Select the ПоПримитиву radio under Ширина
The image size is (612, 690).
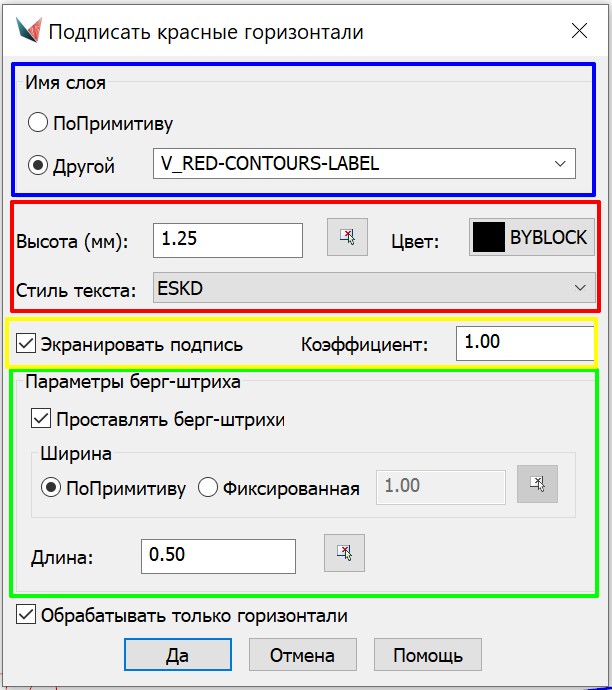click(50, 488)
